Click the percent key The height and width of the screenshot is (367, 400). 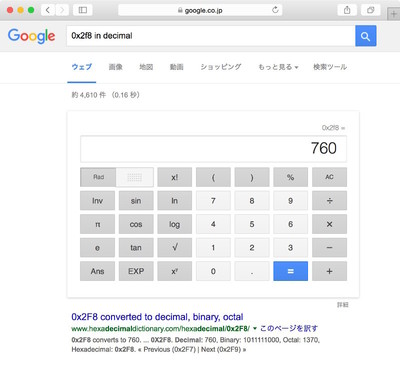click(291, 177)
